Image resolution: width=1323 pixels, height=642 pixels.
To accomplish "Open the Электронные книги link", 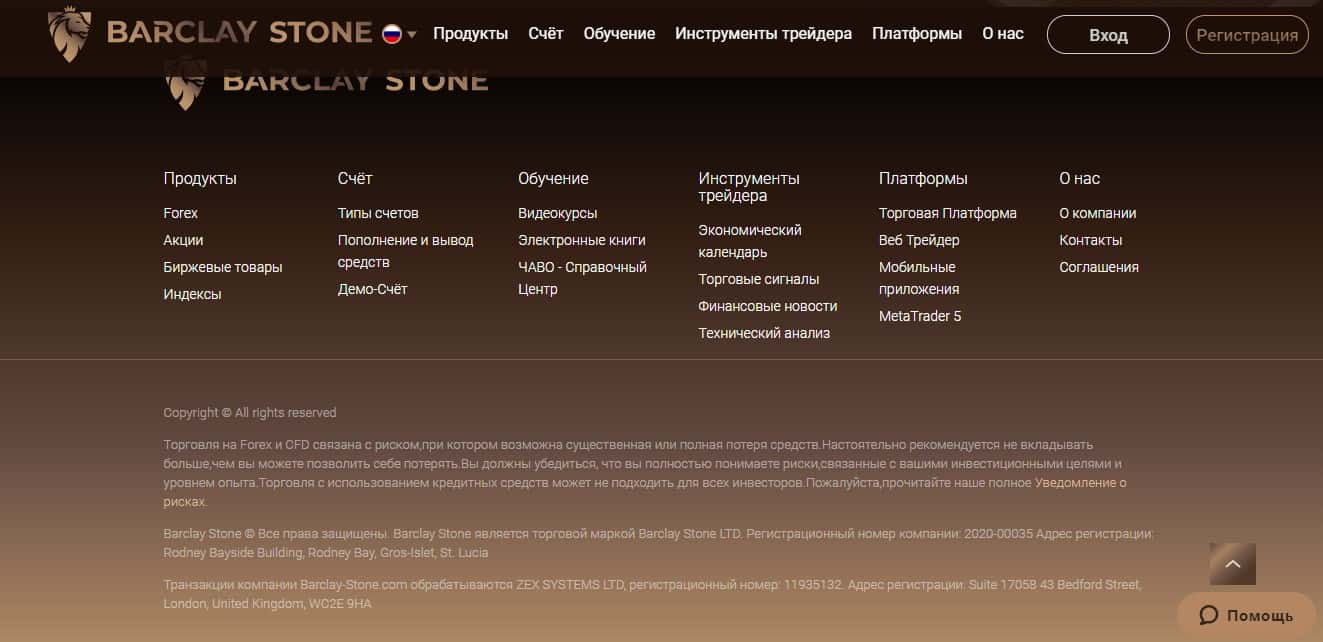I will [582, 240].
